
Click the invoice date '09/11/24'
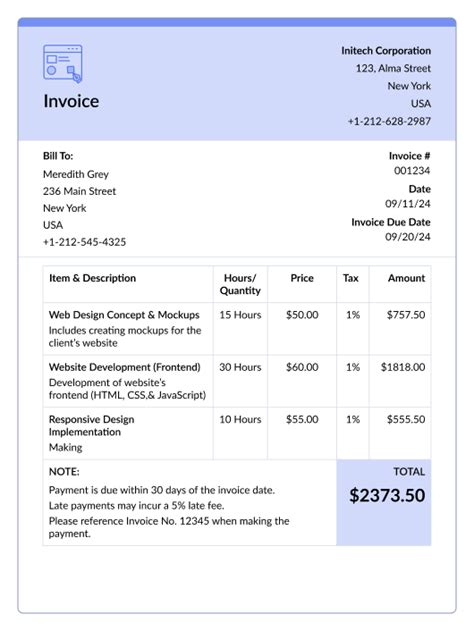408,204
